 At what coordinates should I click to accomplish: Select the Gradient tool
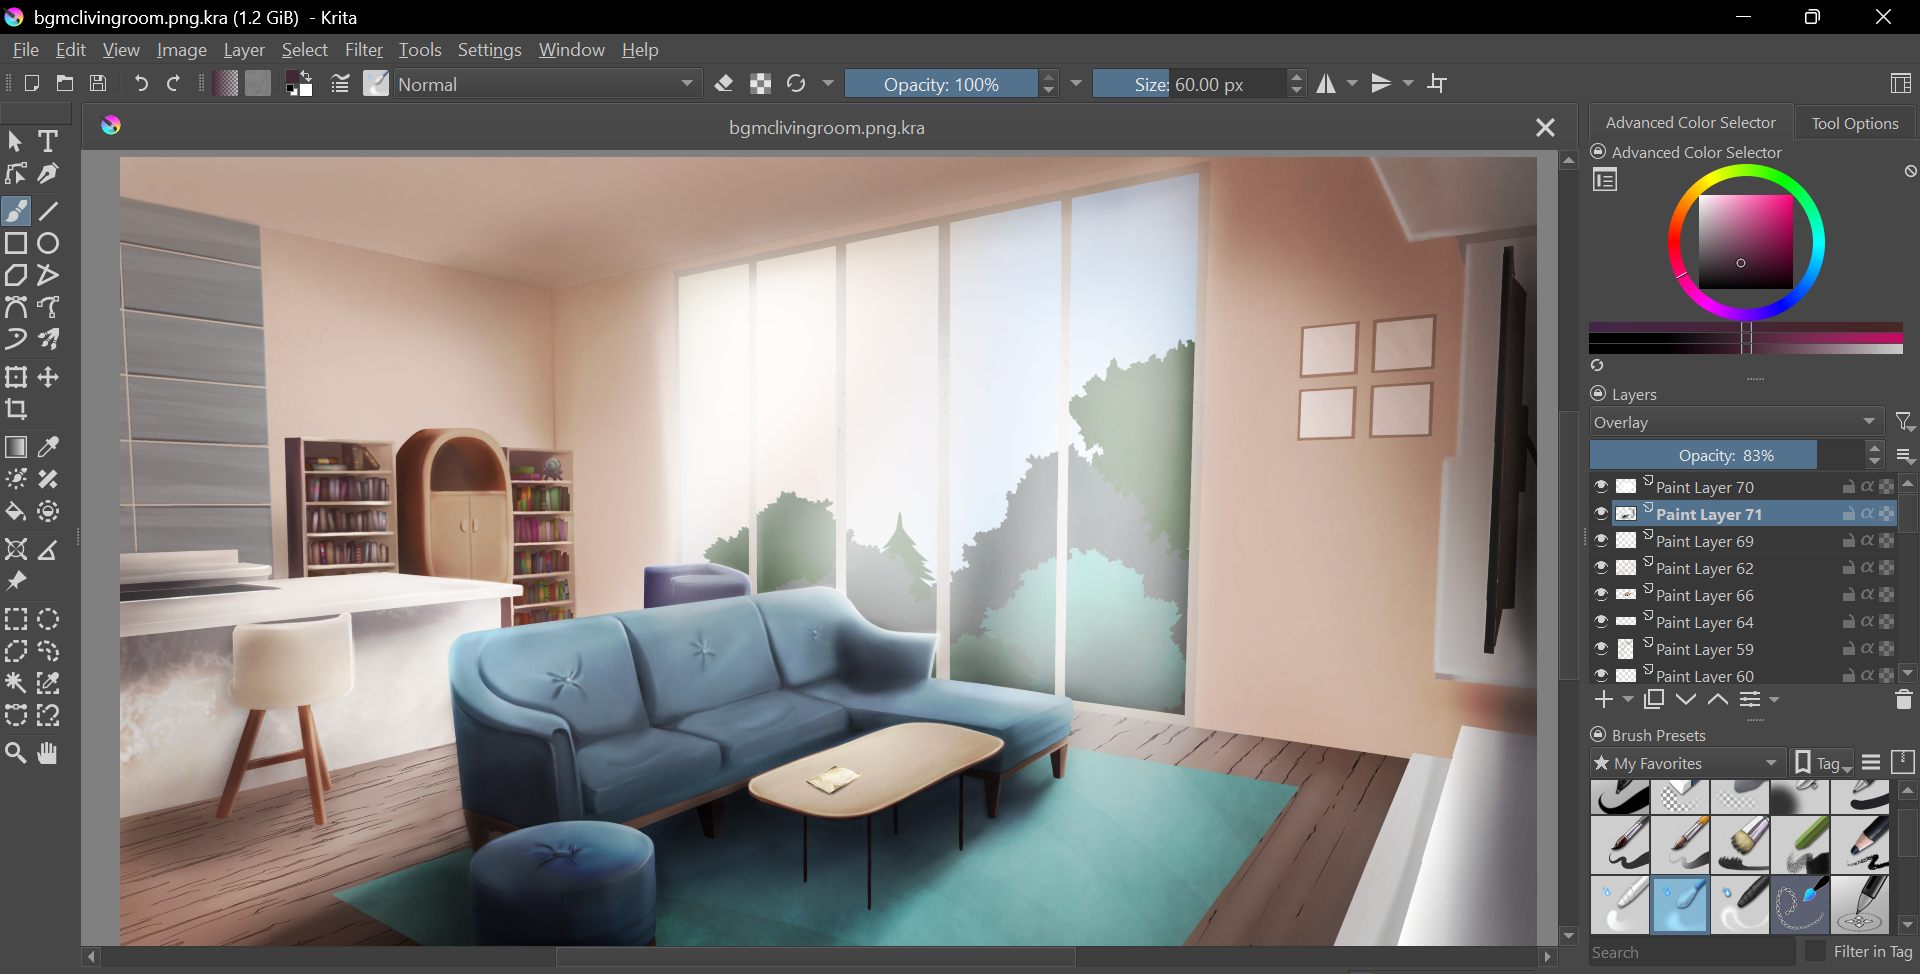pos(16,447)
